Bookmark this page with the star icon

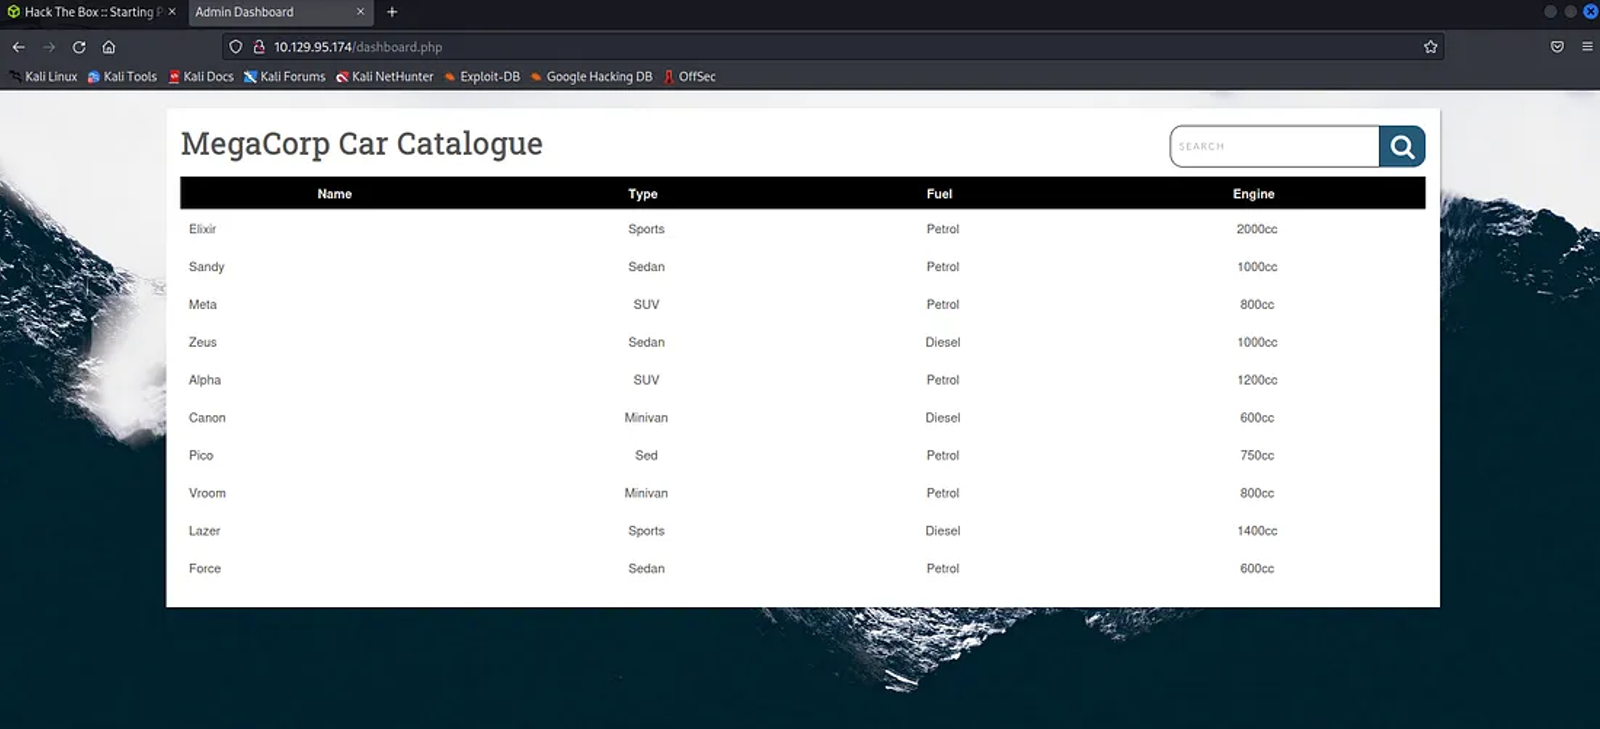tap(1430, 47)
